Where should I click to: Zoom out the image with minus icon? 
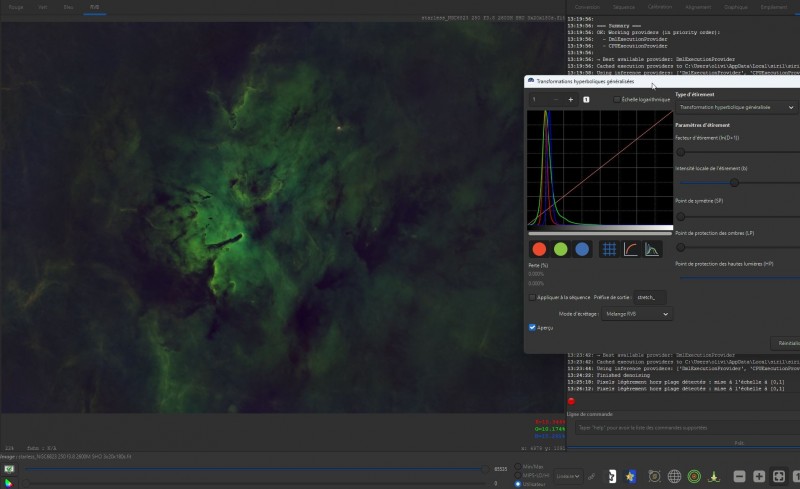point(739,476)
